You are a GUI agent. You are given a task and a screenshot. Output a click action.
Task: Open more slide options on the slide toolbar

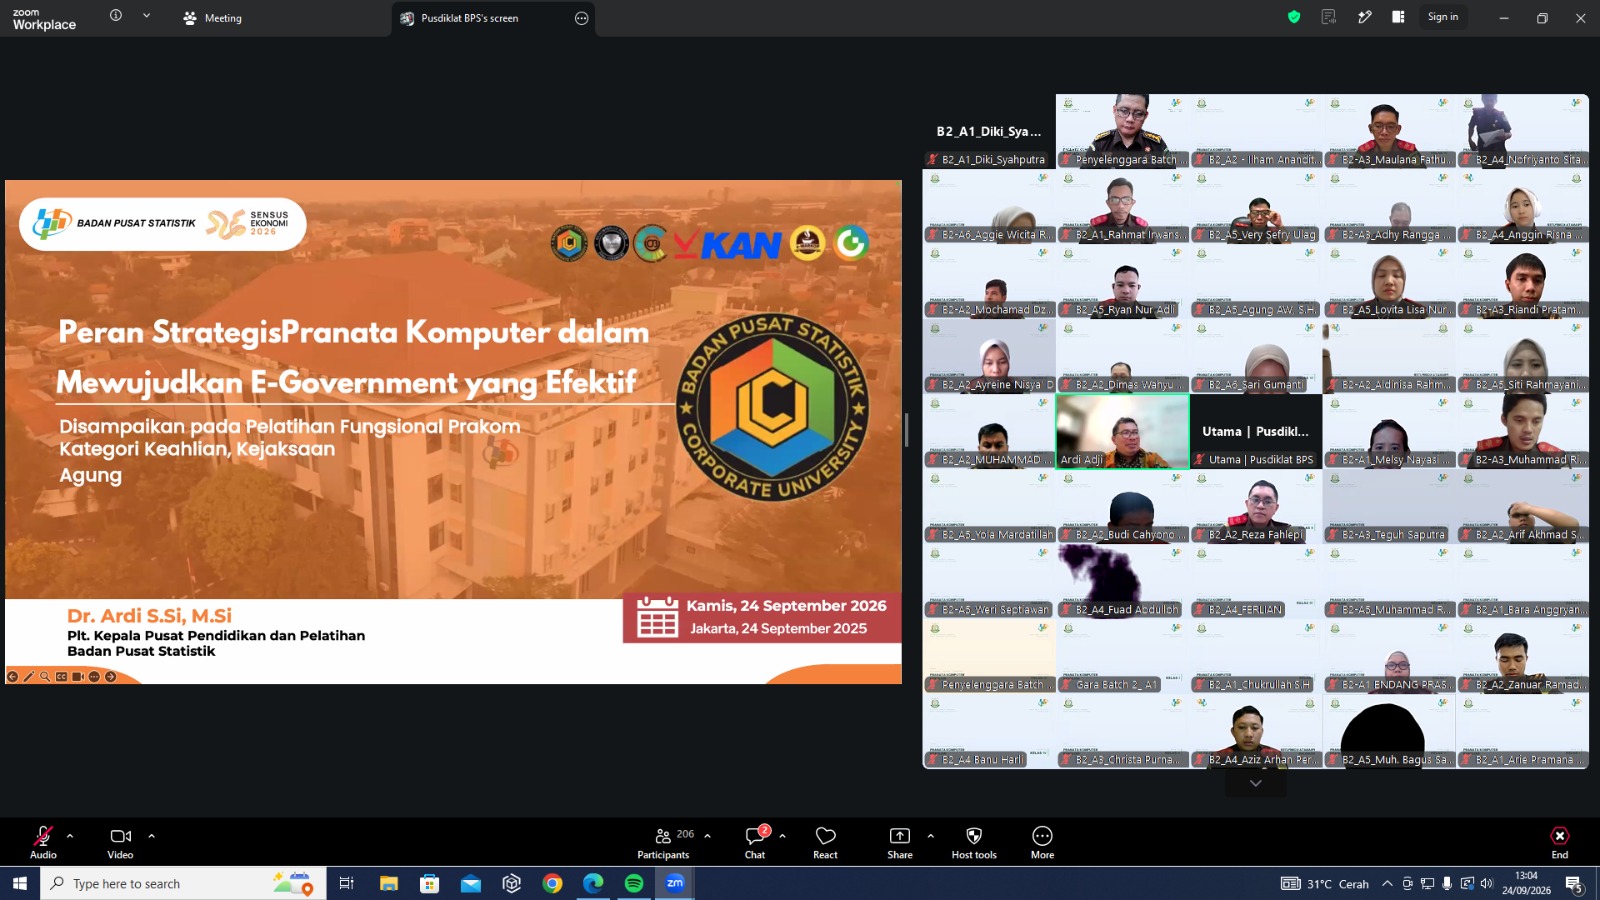(94, 677)
